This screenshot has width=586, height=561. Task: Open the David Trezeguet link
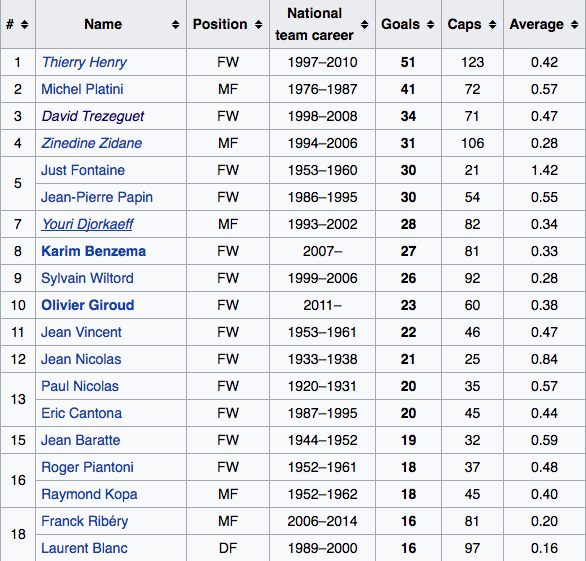[x=93, y=116]
